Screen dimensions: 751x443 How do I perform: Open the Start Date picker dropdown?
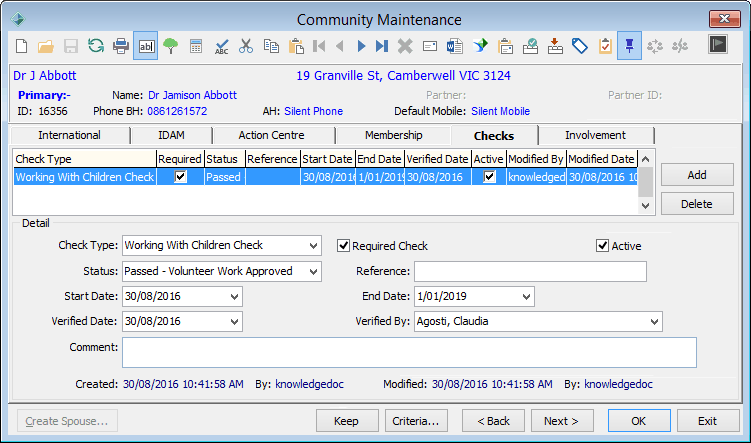click(234, 296)
